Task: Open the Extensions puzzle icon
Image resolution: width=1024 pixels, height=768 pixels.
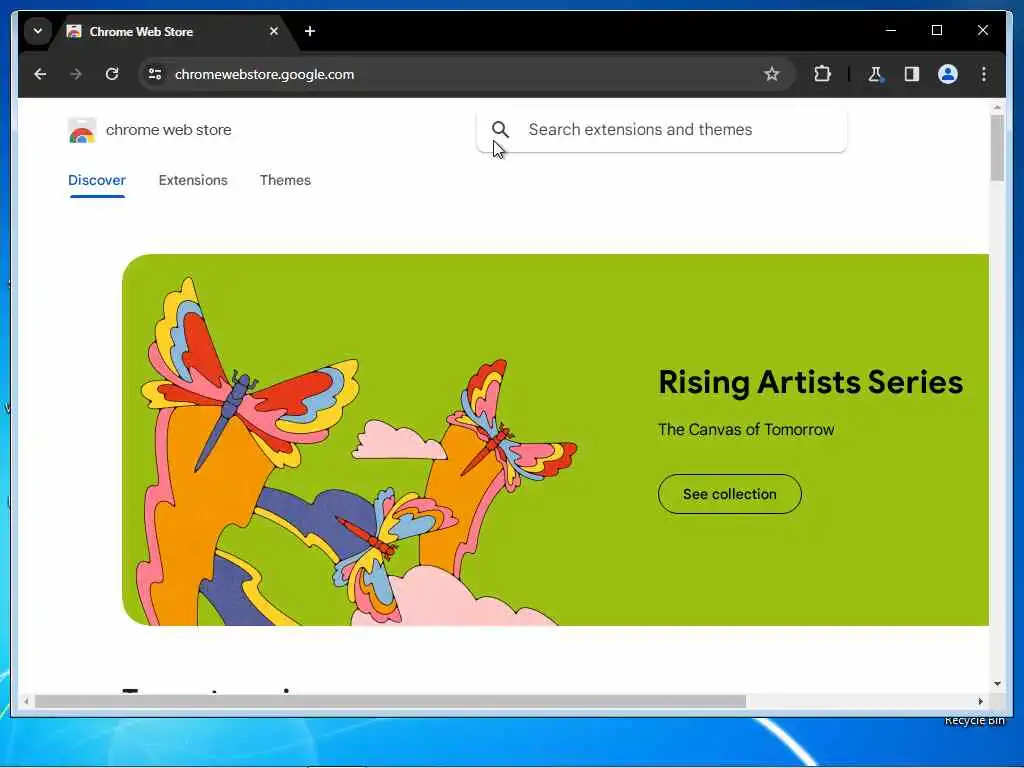Action: pyautogui.click(x=822, y=74)
